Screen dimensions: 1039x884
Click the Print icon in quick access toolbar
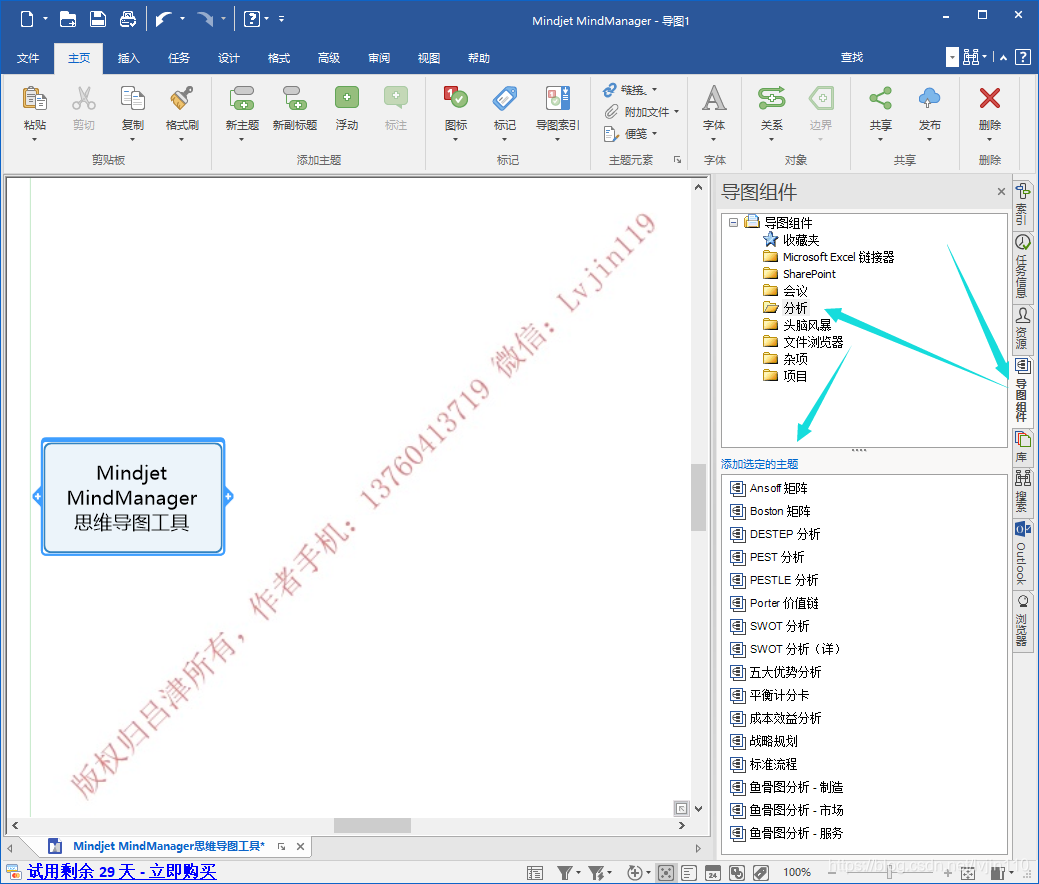128,19
